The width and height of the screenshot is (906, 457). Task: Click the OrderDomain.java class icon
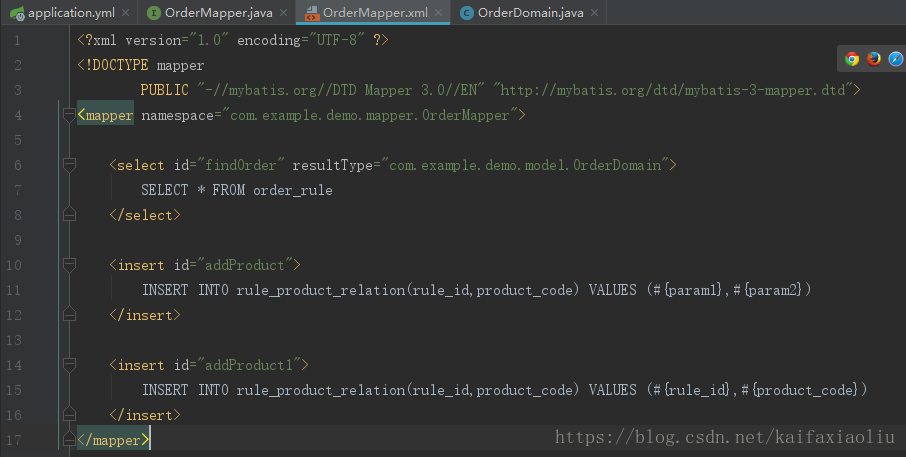click(x=466, y=13)
